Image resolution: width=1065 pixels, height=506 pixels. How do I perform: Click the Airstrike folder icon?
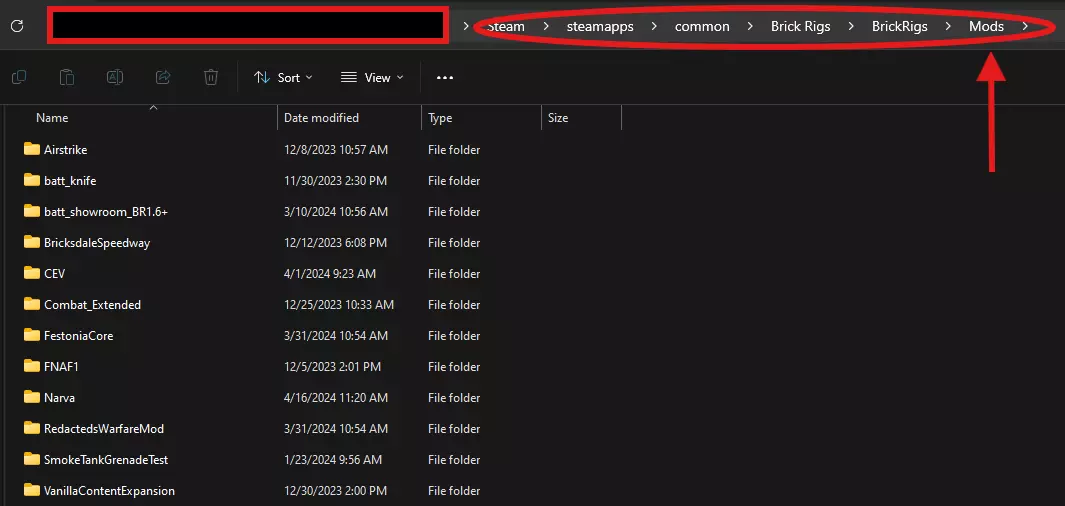click(x=31, y=149)
